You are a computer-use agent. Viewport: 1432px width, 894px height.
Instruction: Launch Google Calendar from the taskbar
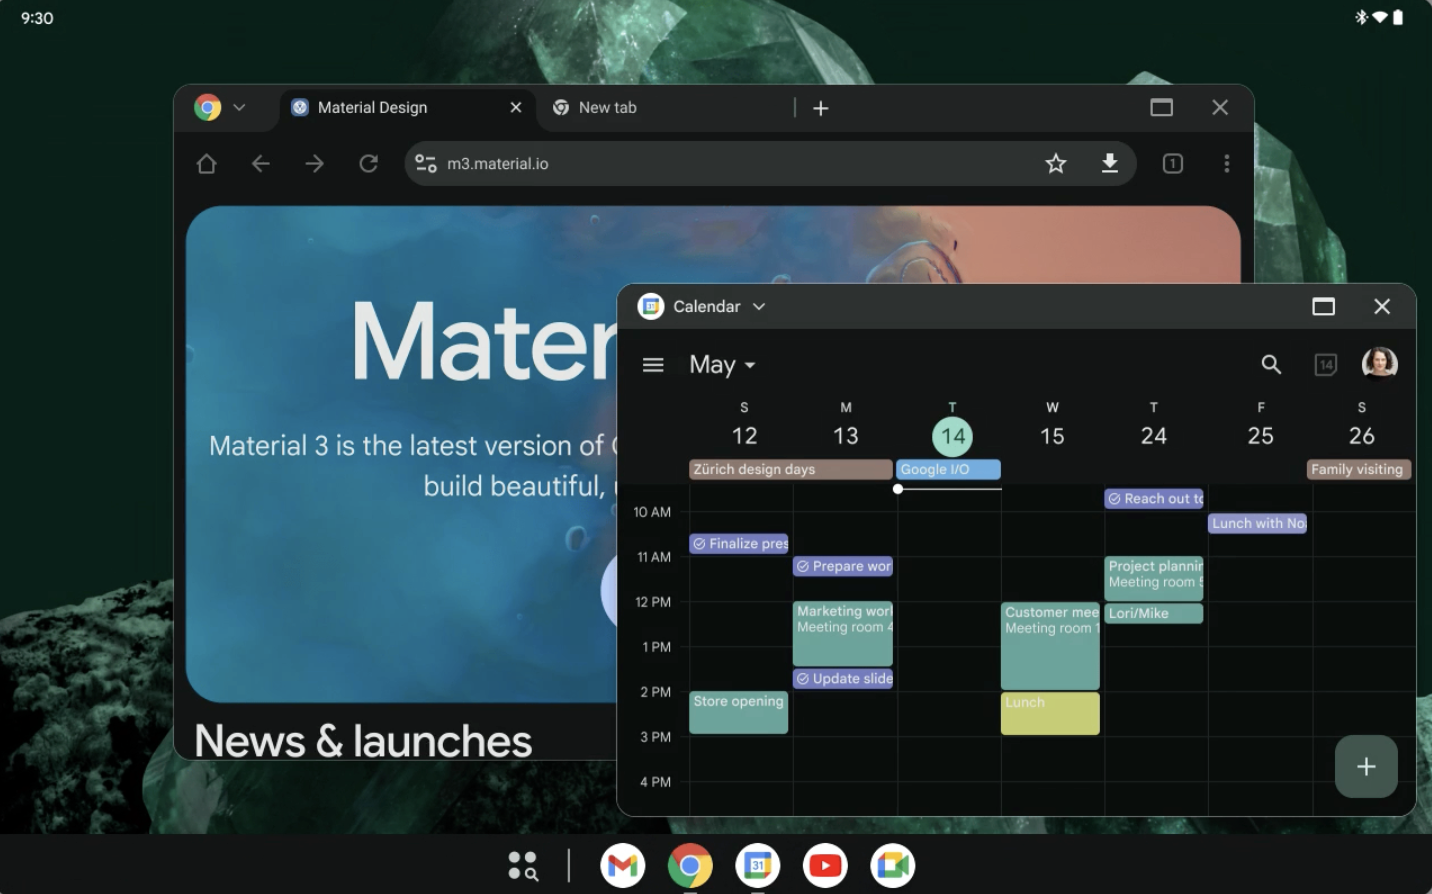click(x=758, y=865)
